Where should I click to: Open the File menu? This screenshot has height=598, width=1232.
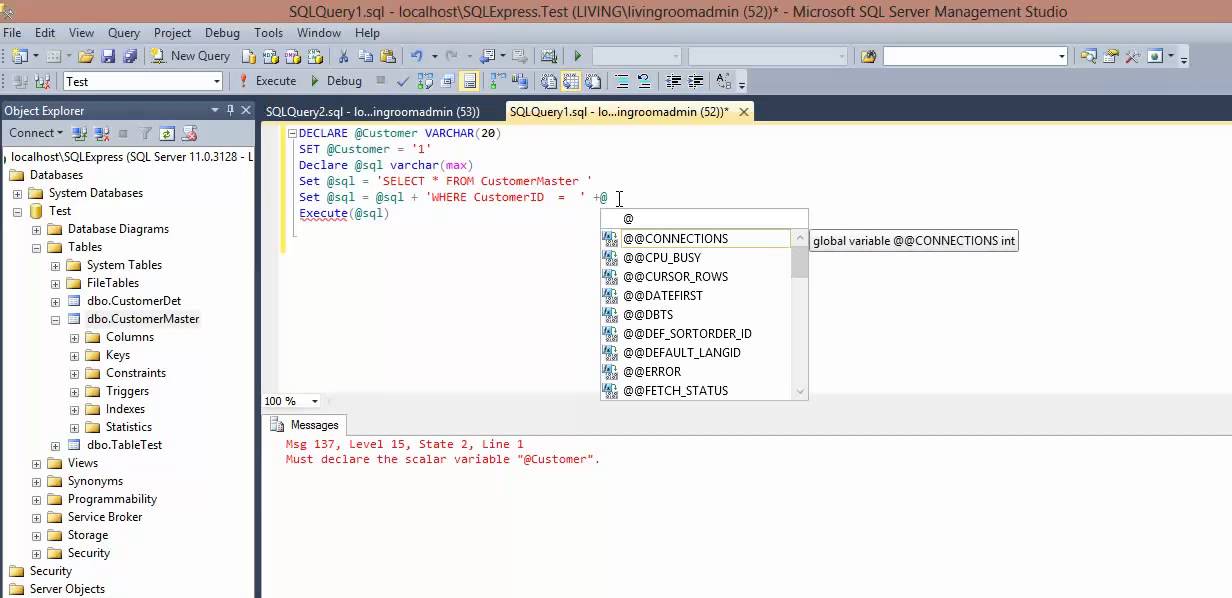coord(12,33)
